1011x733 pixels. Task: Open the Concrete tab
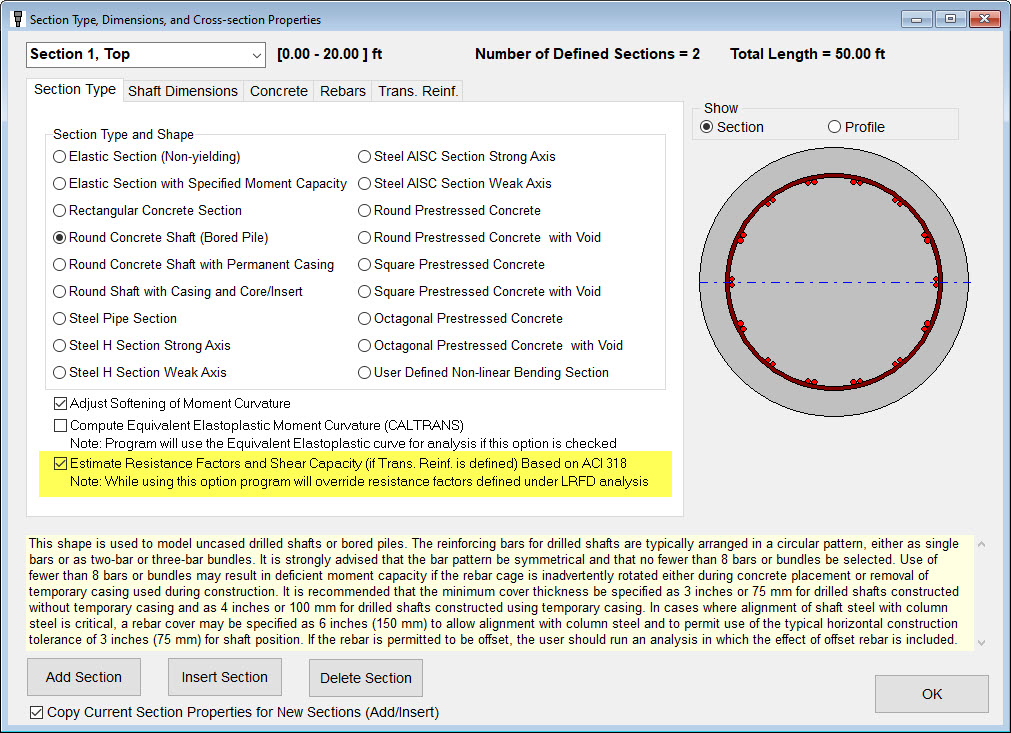click(x=278, y=91)
